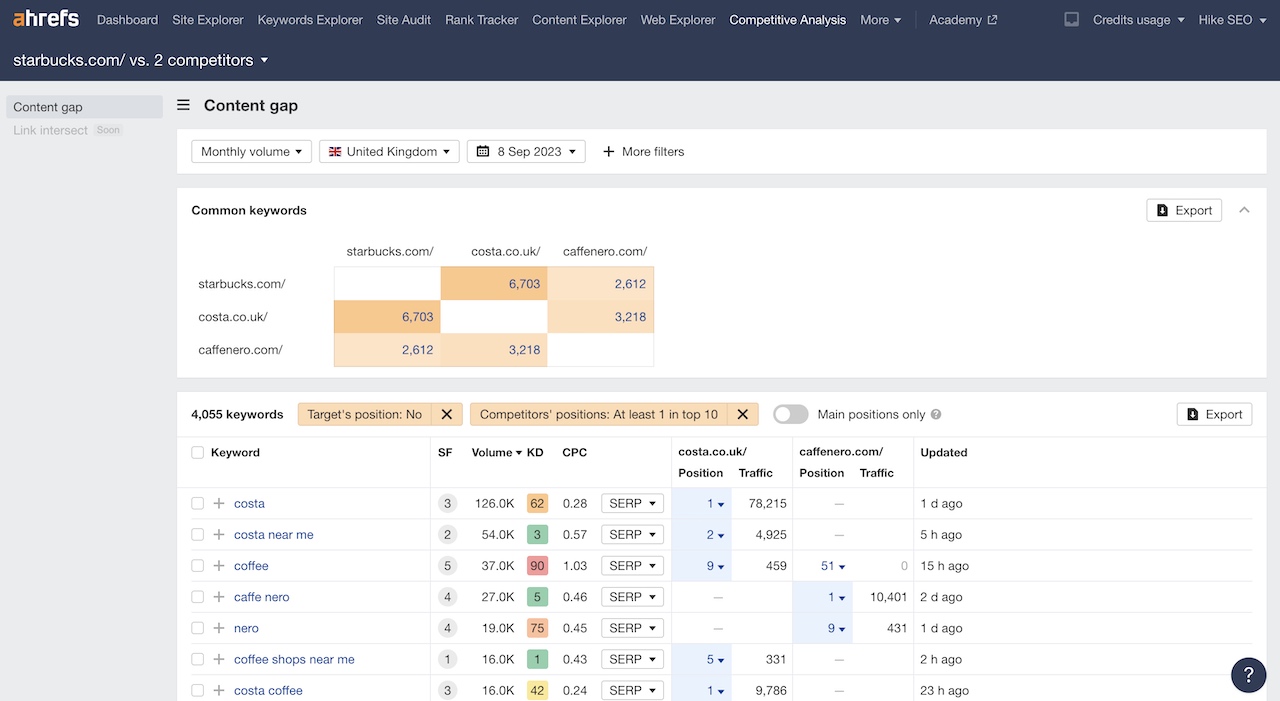This screenshot has width=1280, height=701.
Task: Tick the checkbox for caffe nero
Action: coord(198,597)
